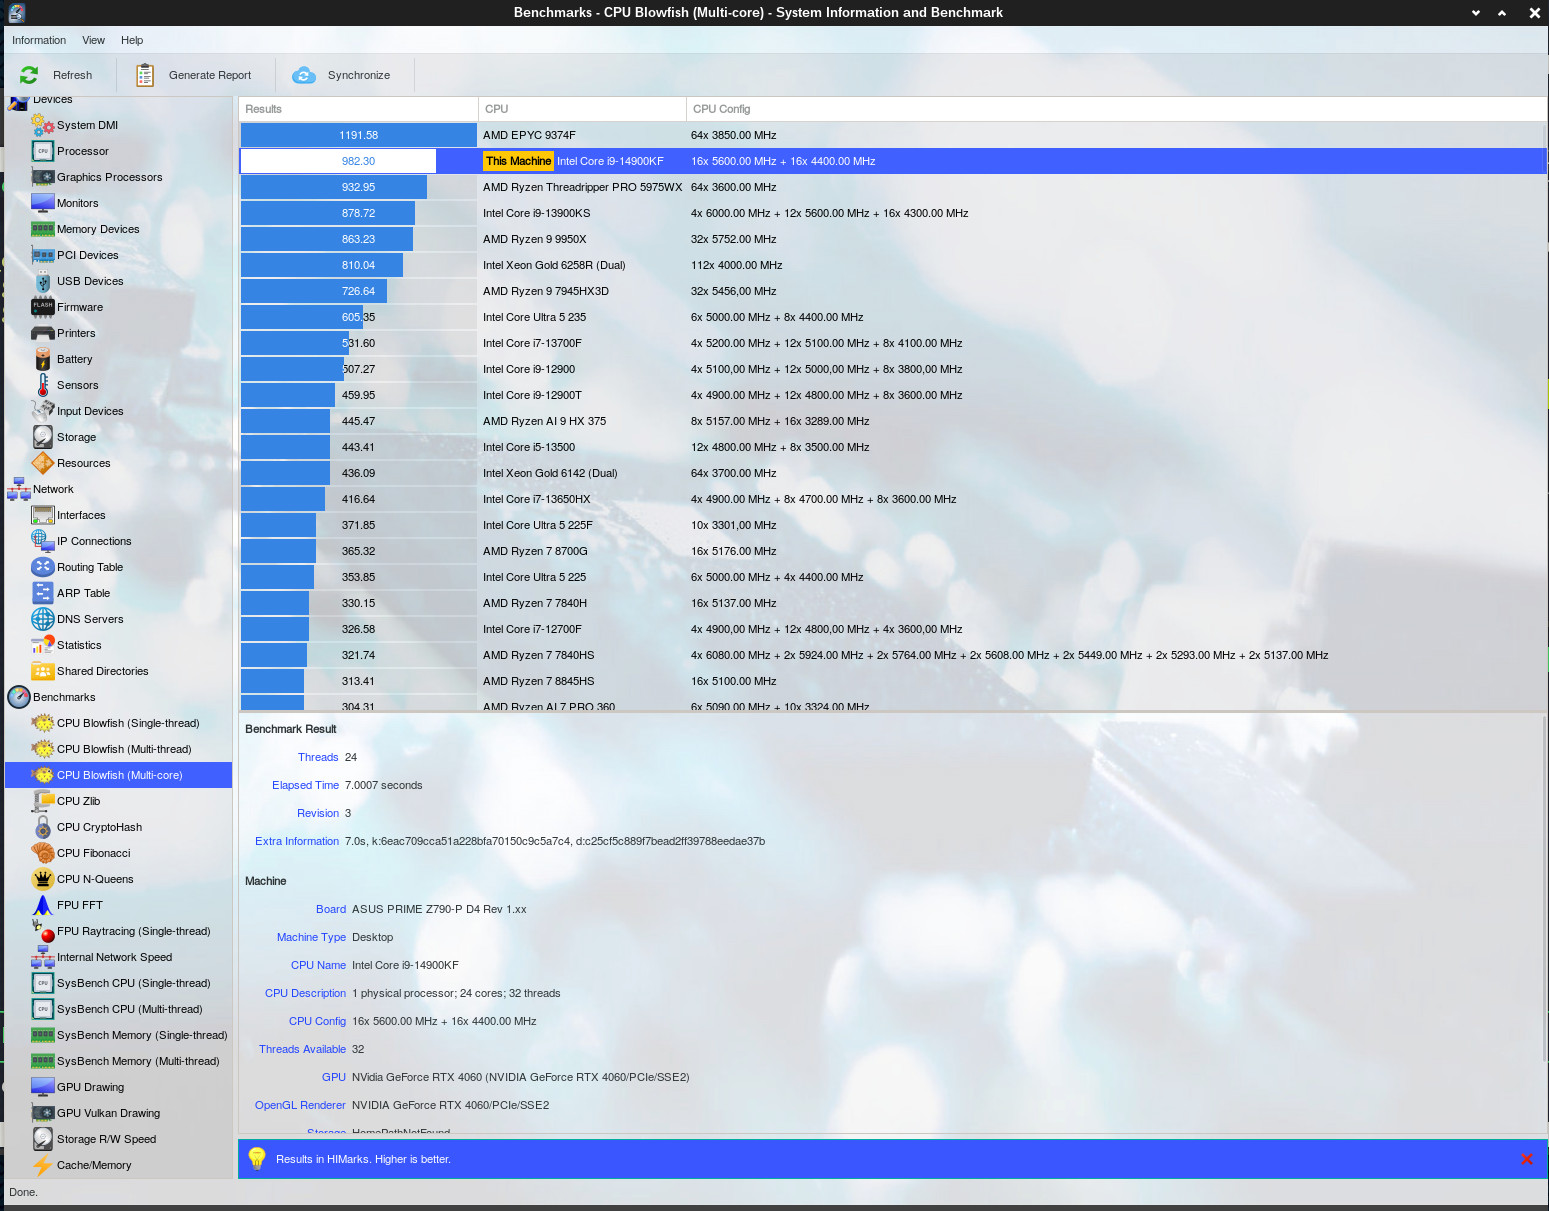Image resolution: width=1549 pixels, height=1211 pixels.
Task: Select the Intel Xeon Gold 6258R (Dual) row
Action: coord(893,265)
